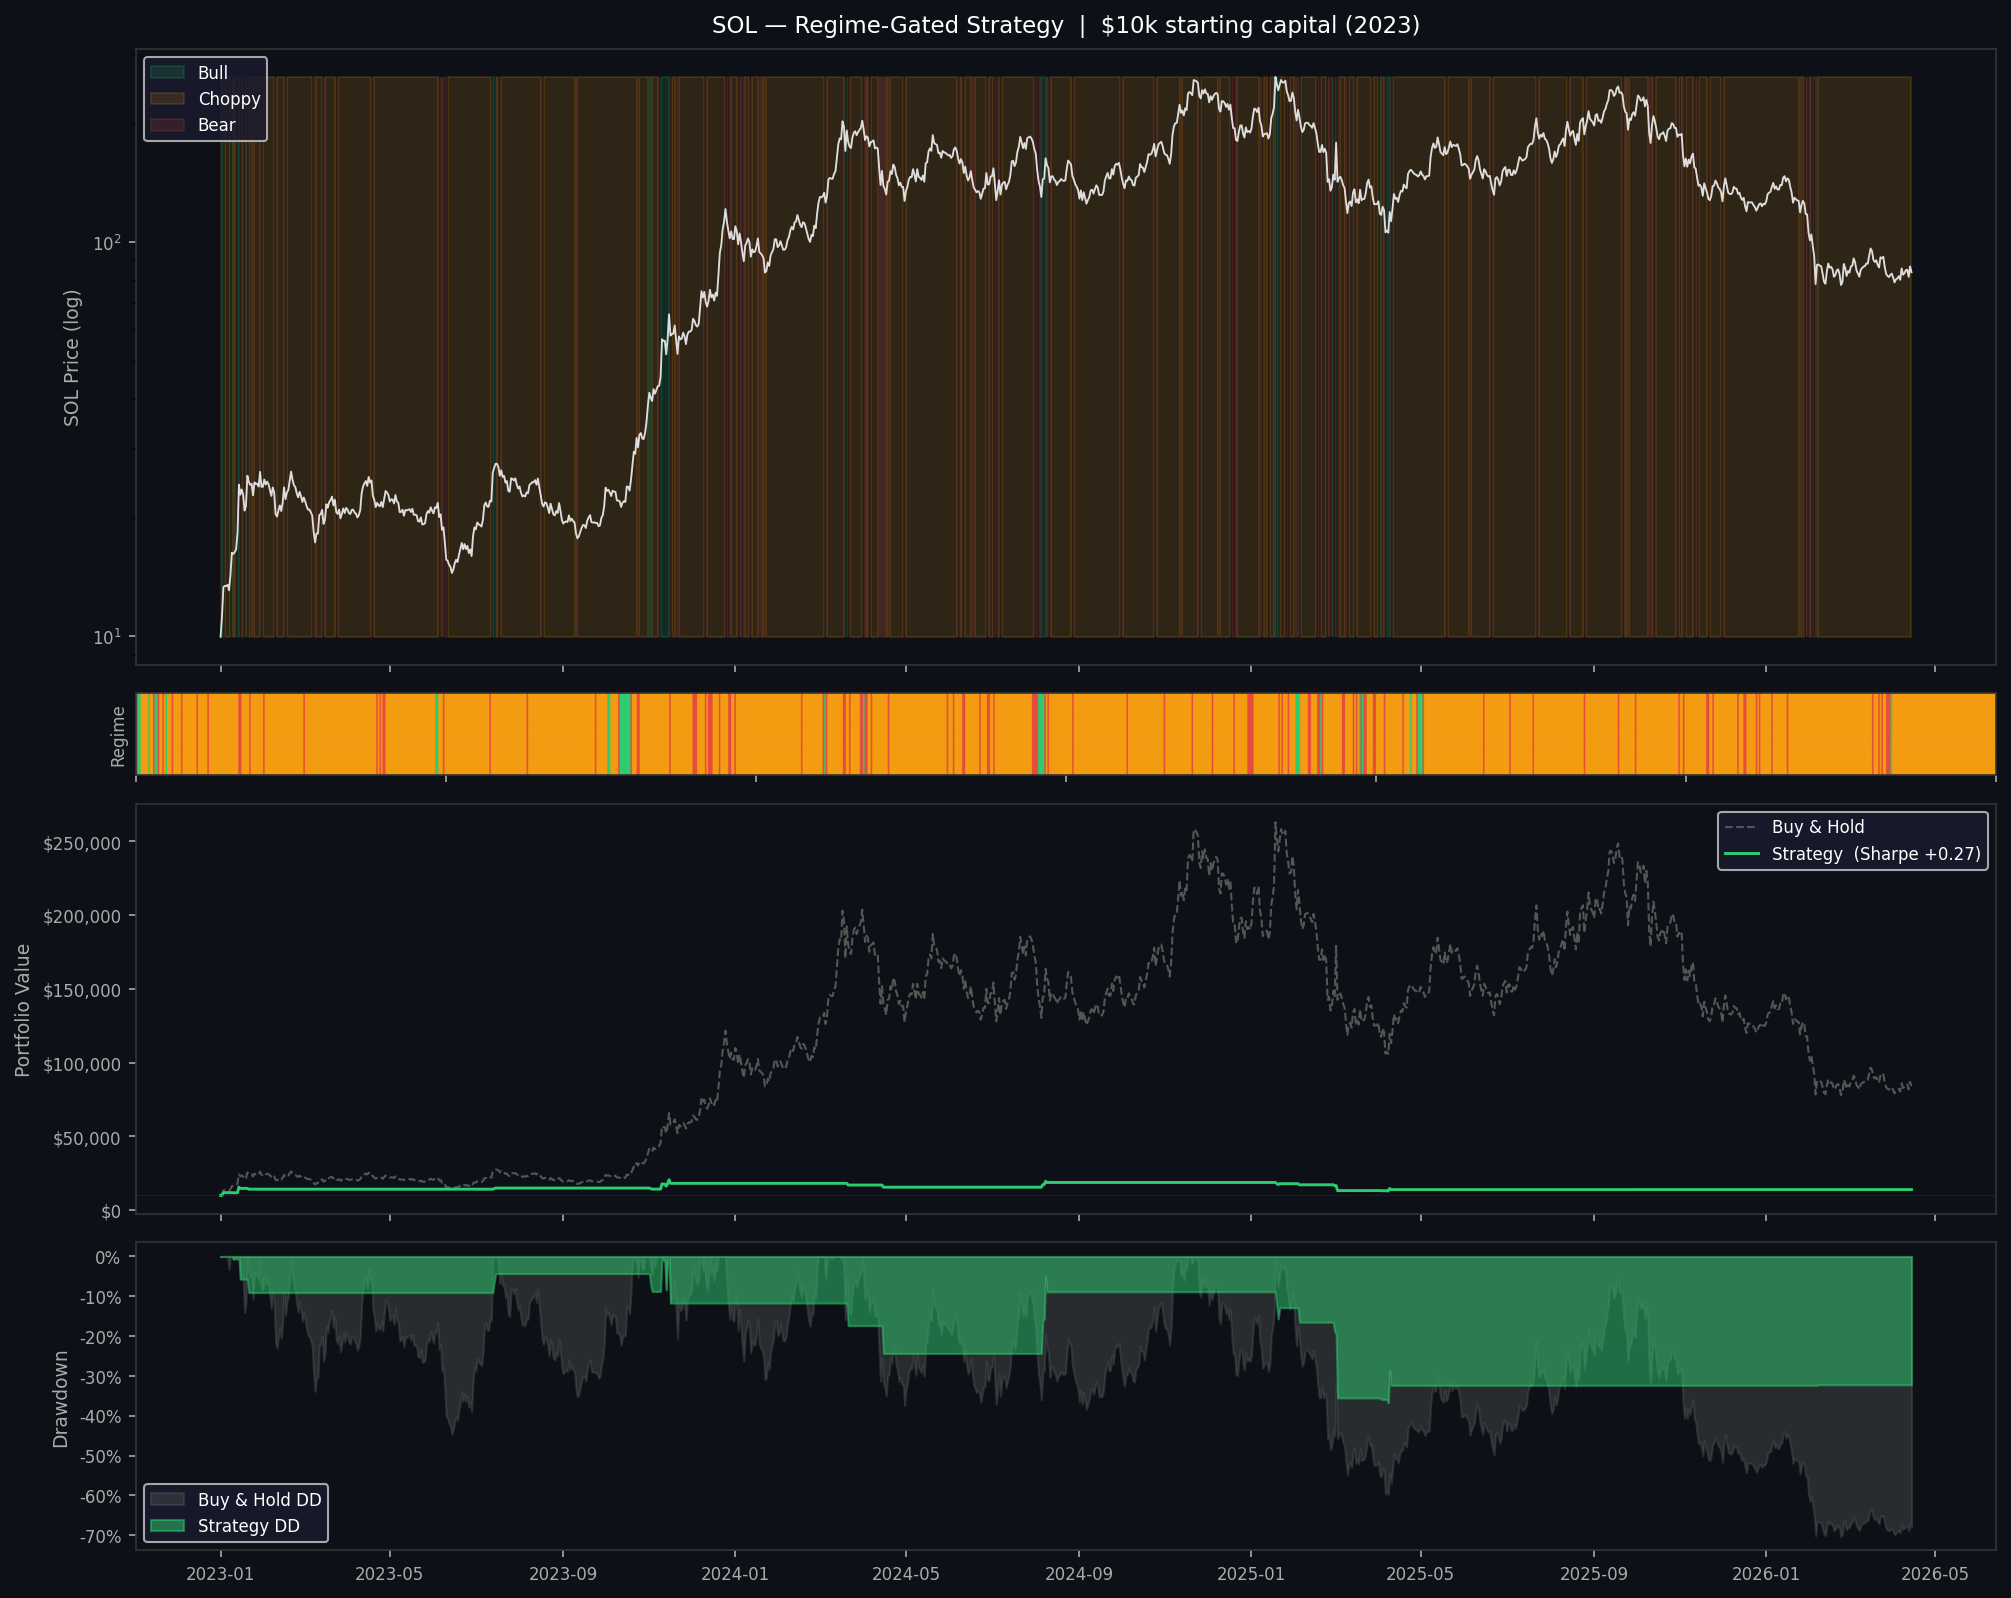Click the 'Choppy' legend label

point(229,99)
